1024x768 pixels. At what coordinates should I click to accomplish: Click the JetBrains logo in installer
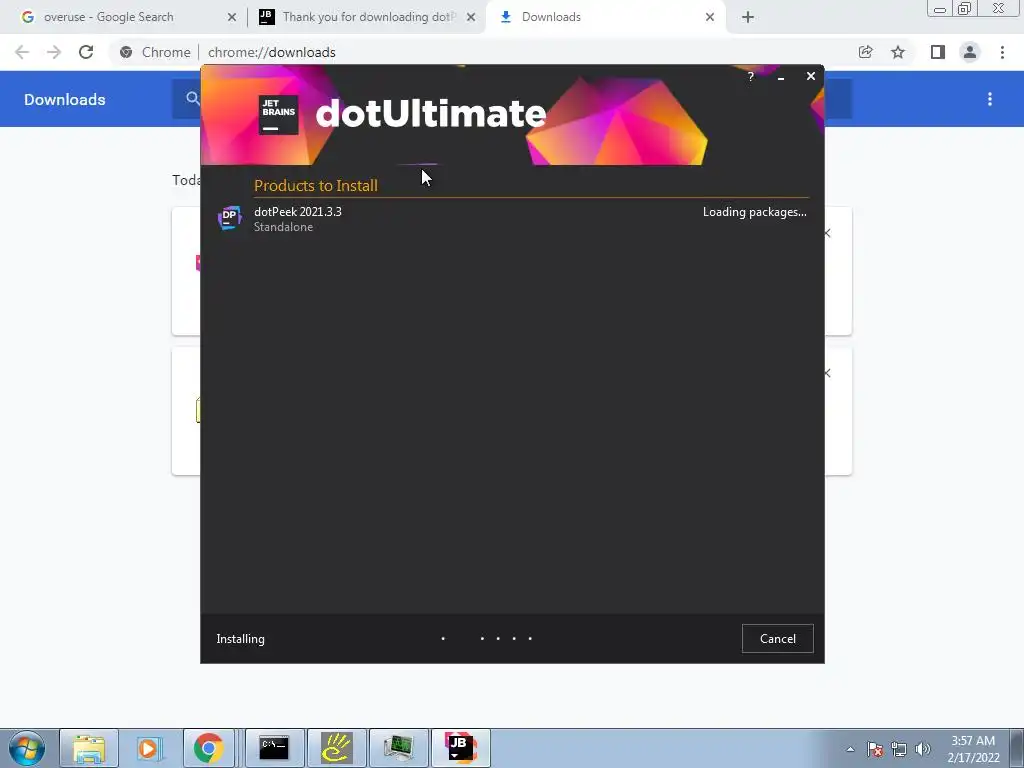pos(278,115)
